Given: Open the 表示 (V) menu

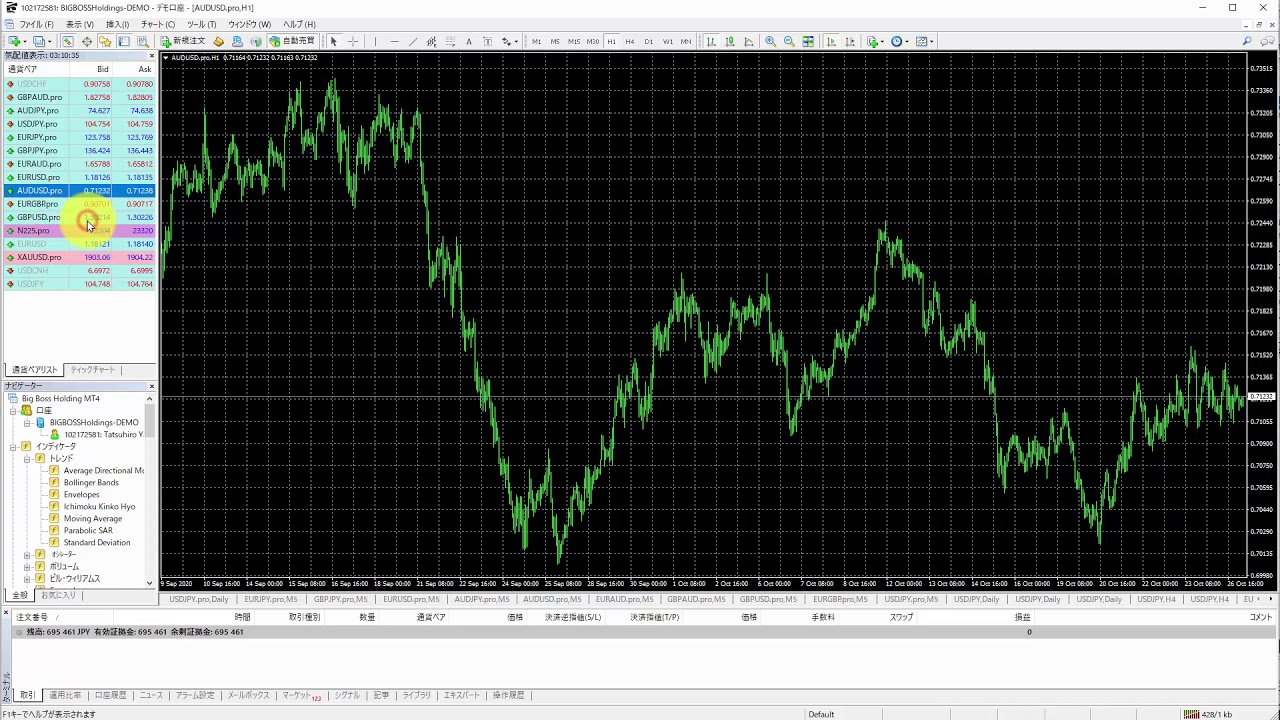Looking at the screenshot, I should (x=80, y=24).
